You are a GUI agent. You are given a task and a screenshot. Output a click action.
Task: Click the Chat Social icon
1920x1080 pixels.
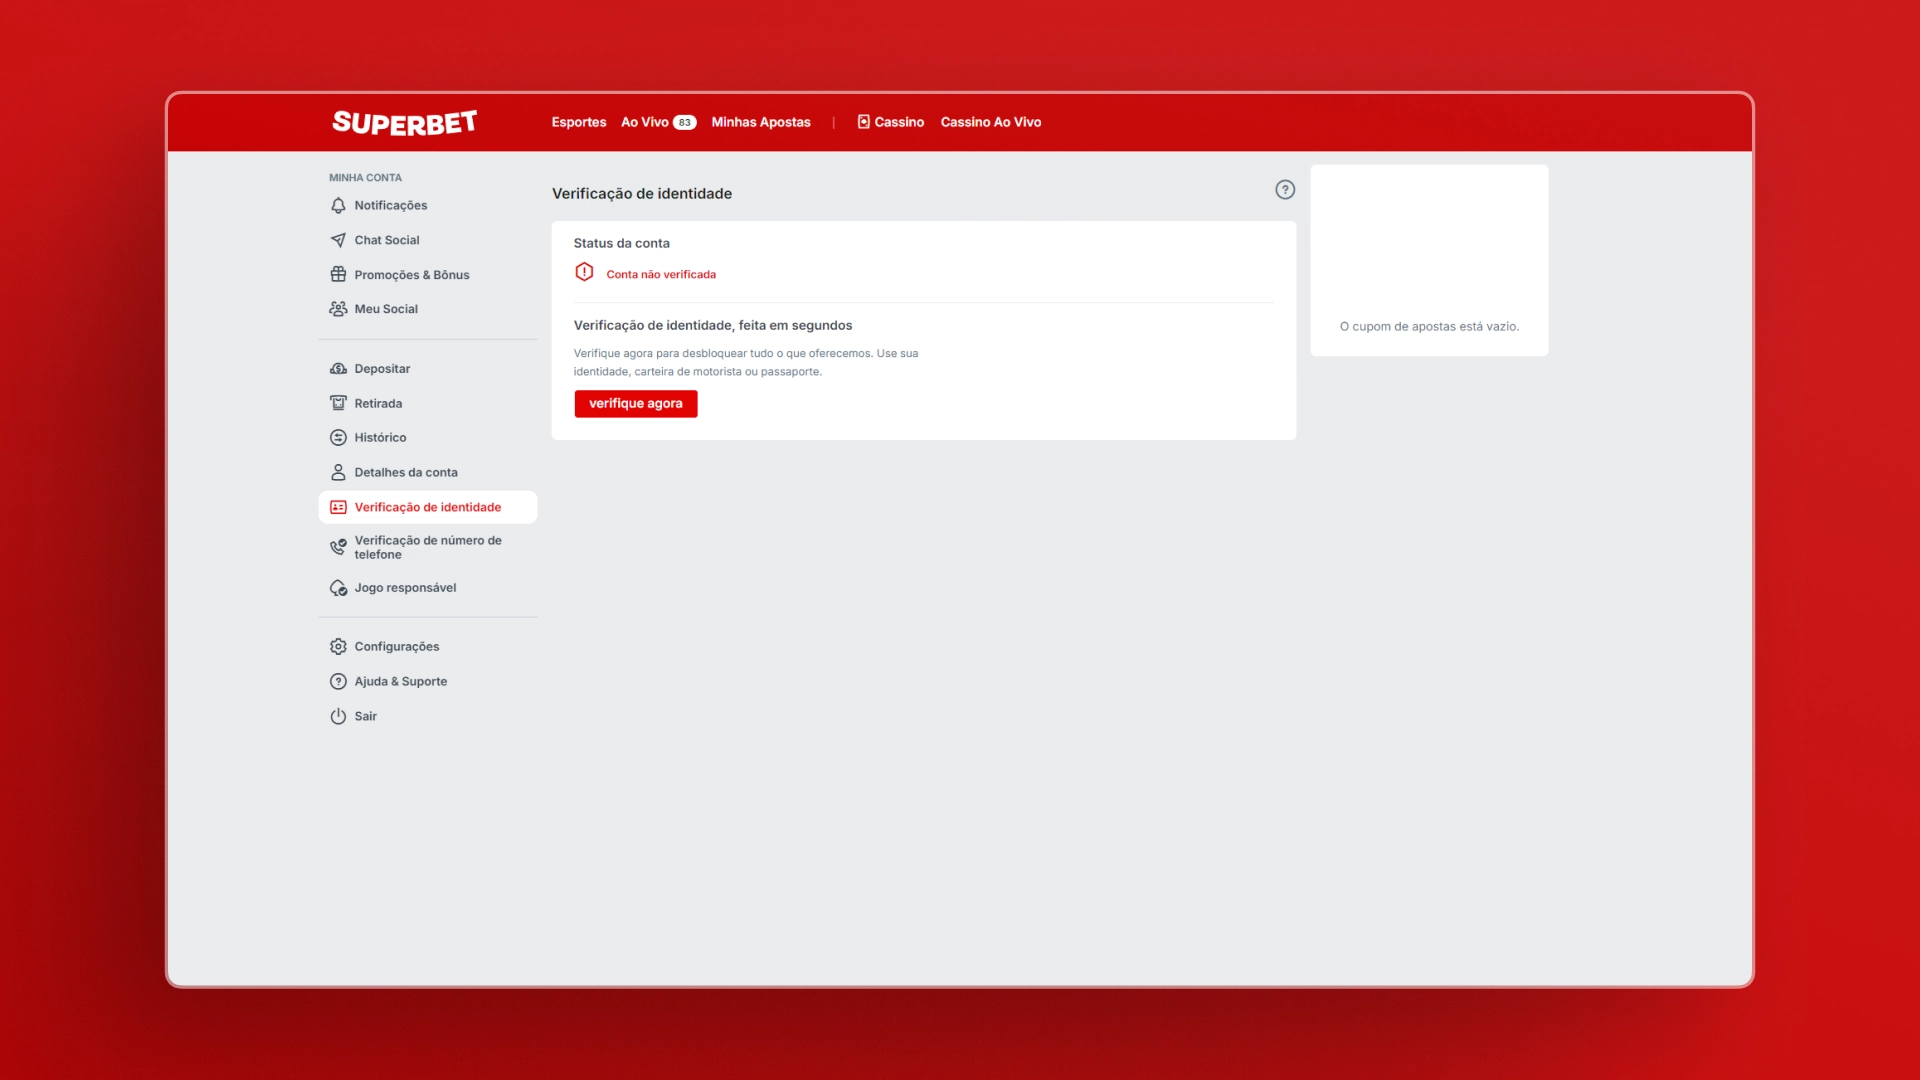click(x=338, y=239)
